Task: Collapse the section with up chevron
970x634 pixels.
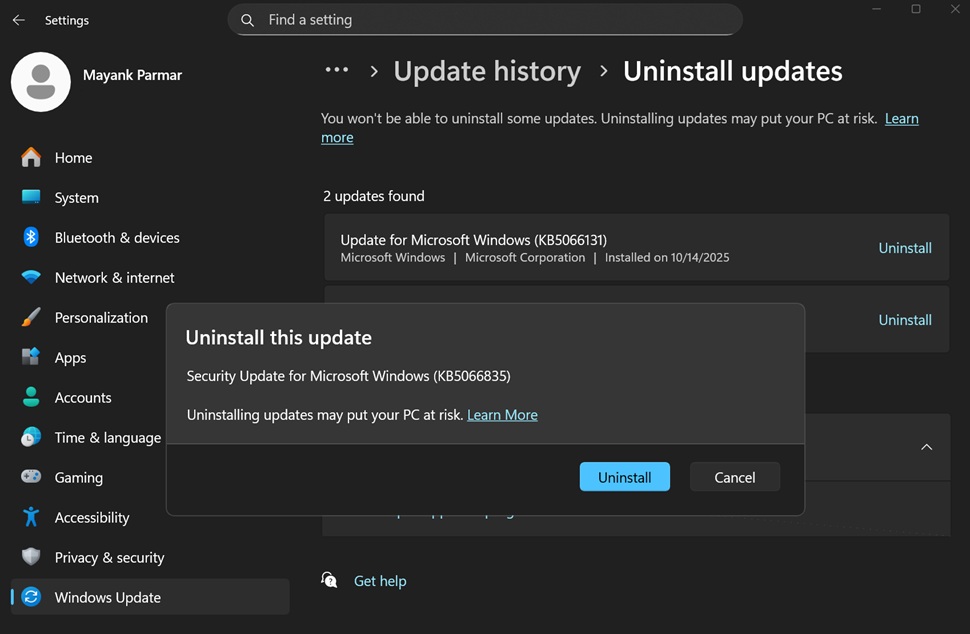Action: coord(926,447)
